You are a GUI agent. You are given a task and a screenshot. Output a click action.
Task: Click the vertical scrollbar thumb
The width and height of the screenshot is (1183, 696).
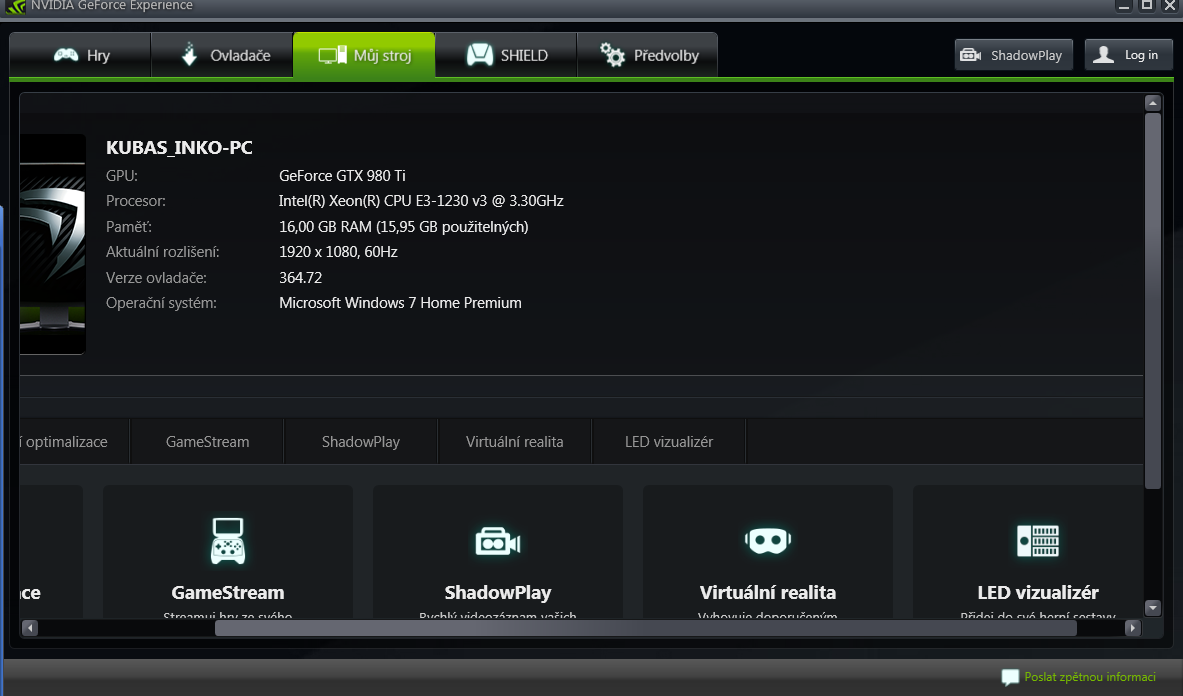coord(1152,301)
